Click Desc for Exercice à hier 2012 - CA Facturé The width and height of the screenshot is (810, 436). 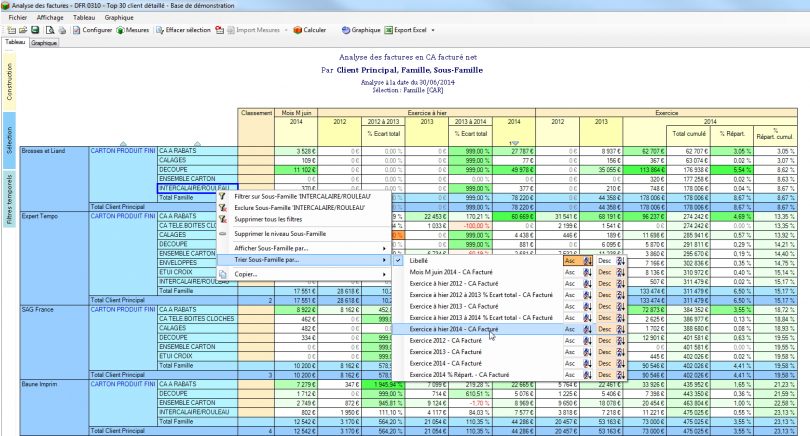tap(611, 284)
